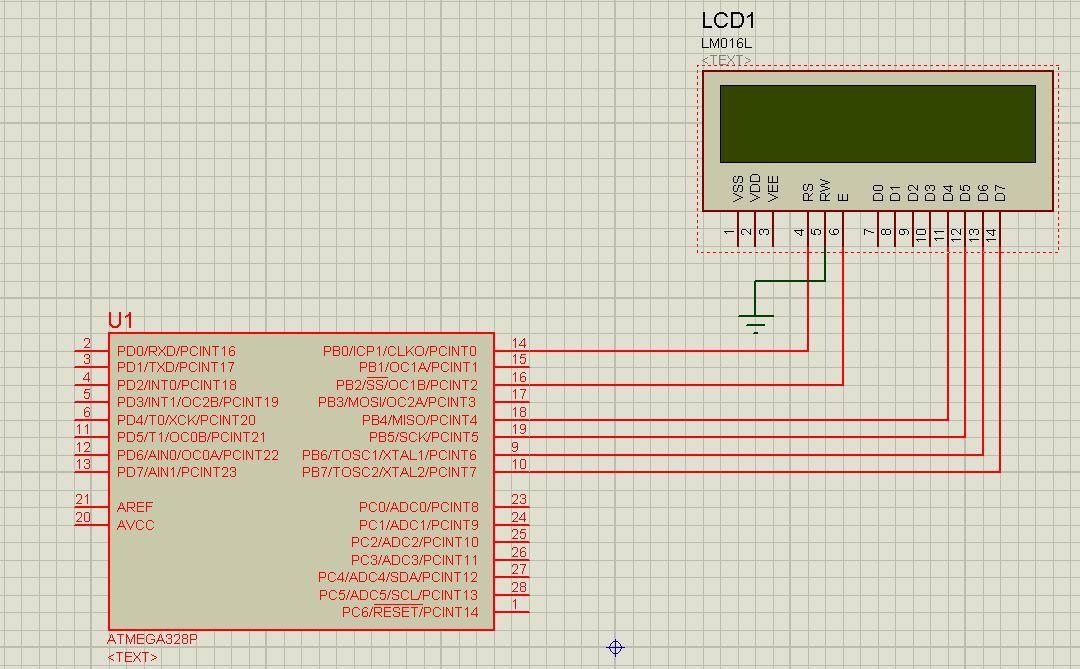Click the PB7/TOSC2/XTAL2/PCINT7 pin label
The width and height of the screenshot is (1080, 669).
(x=389, y=472)
